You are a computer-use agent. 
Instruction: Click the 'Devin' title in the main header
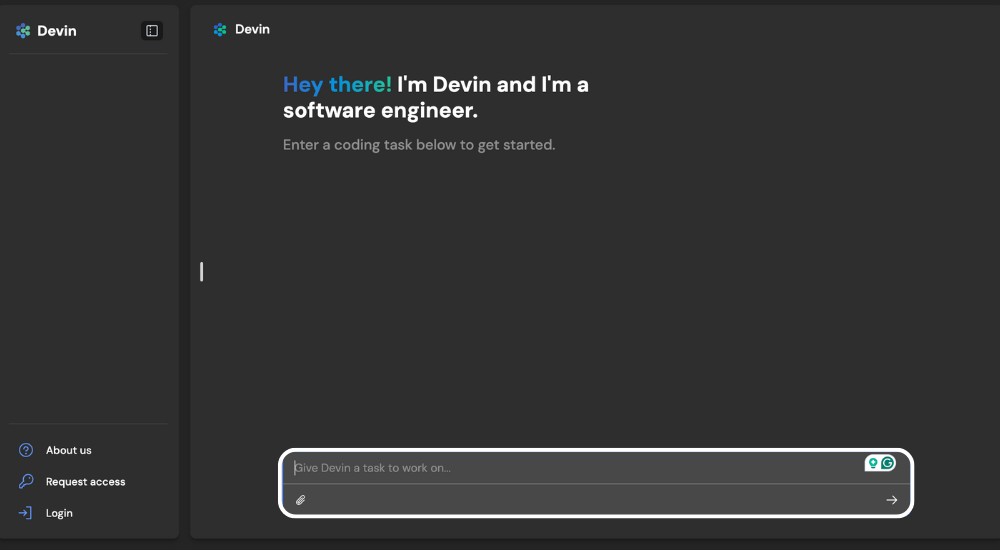tap(253, 29)
